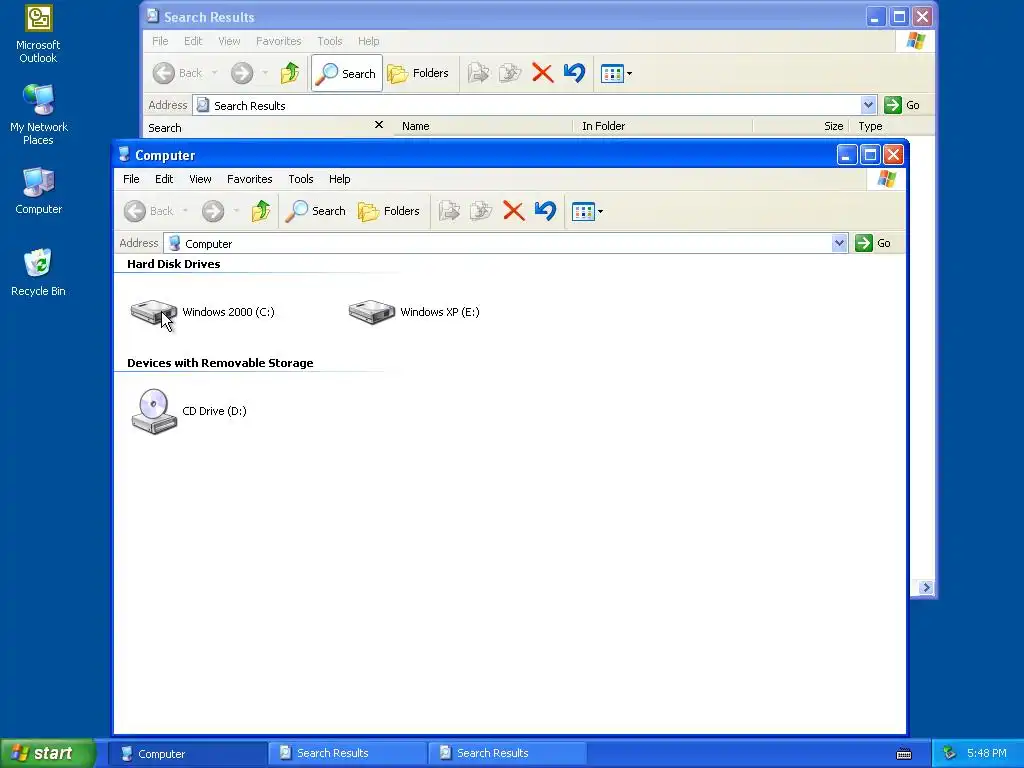Switch to Computer taskbar button
This screenshot has width=1024, height=768.
188,754
